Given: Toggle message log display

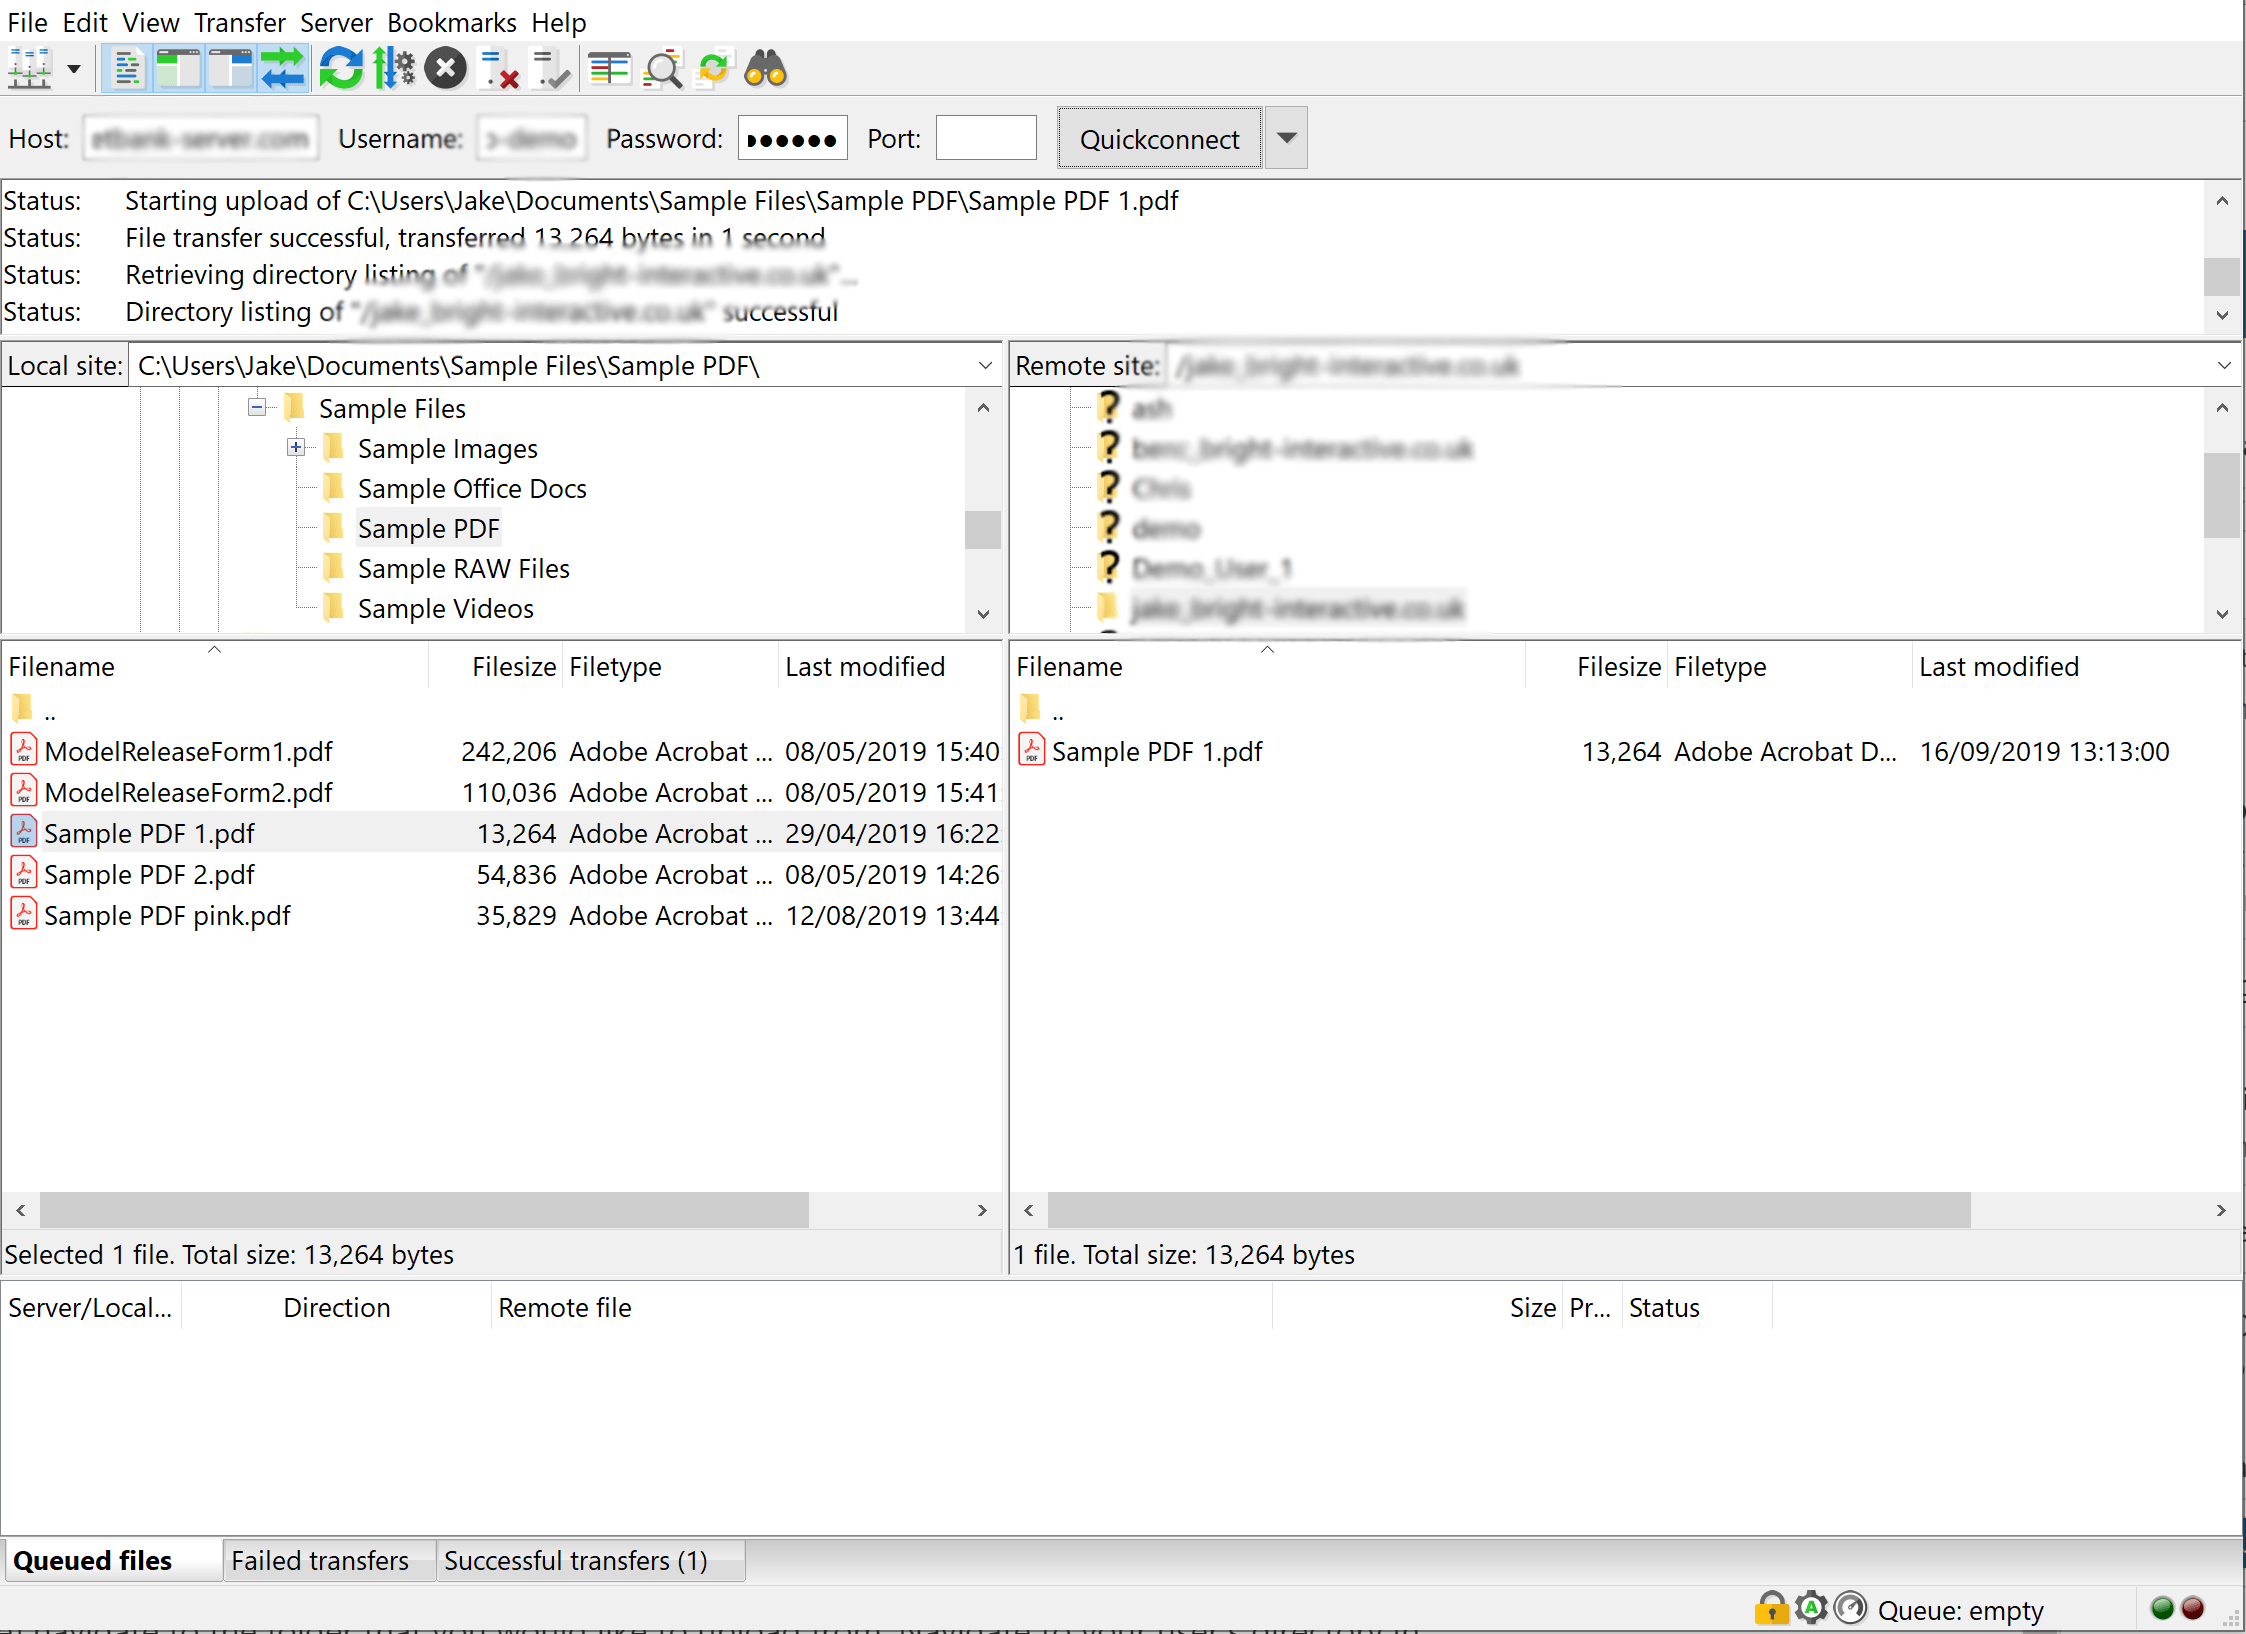Looking at the screenshot, I should point(127,69).
